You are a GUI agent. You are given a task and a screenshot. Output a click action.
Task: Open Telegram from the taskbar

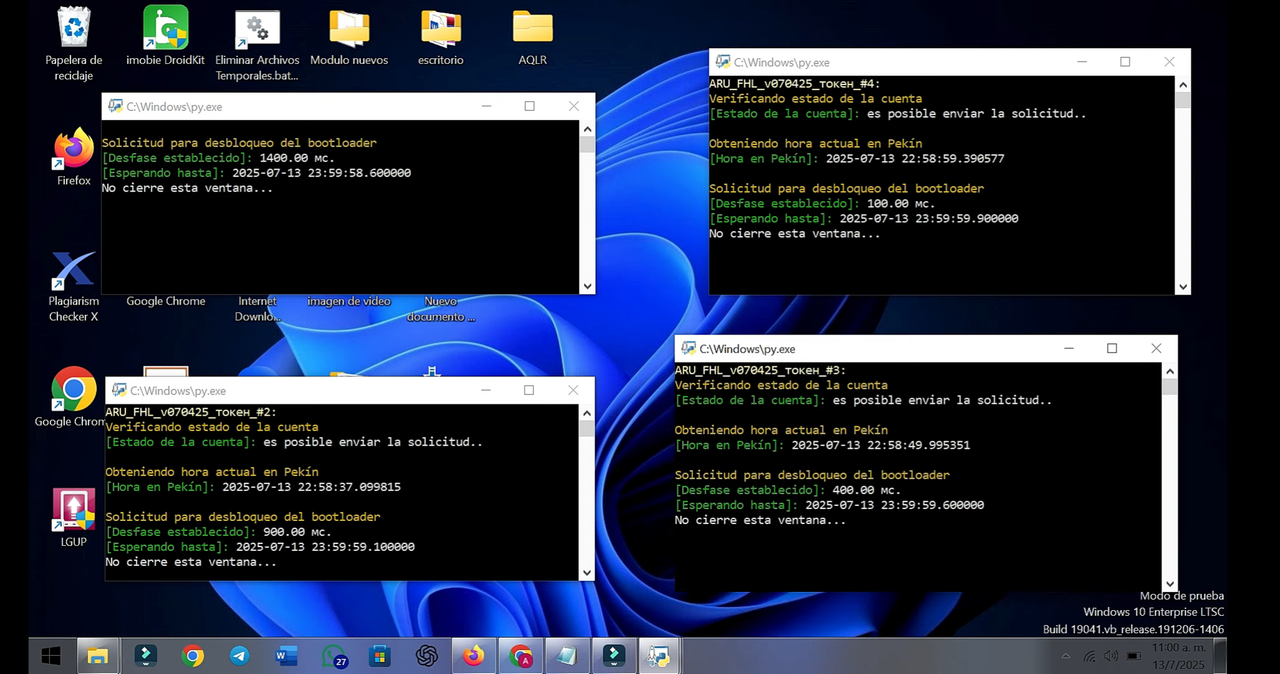click(x=240, y=656)
